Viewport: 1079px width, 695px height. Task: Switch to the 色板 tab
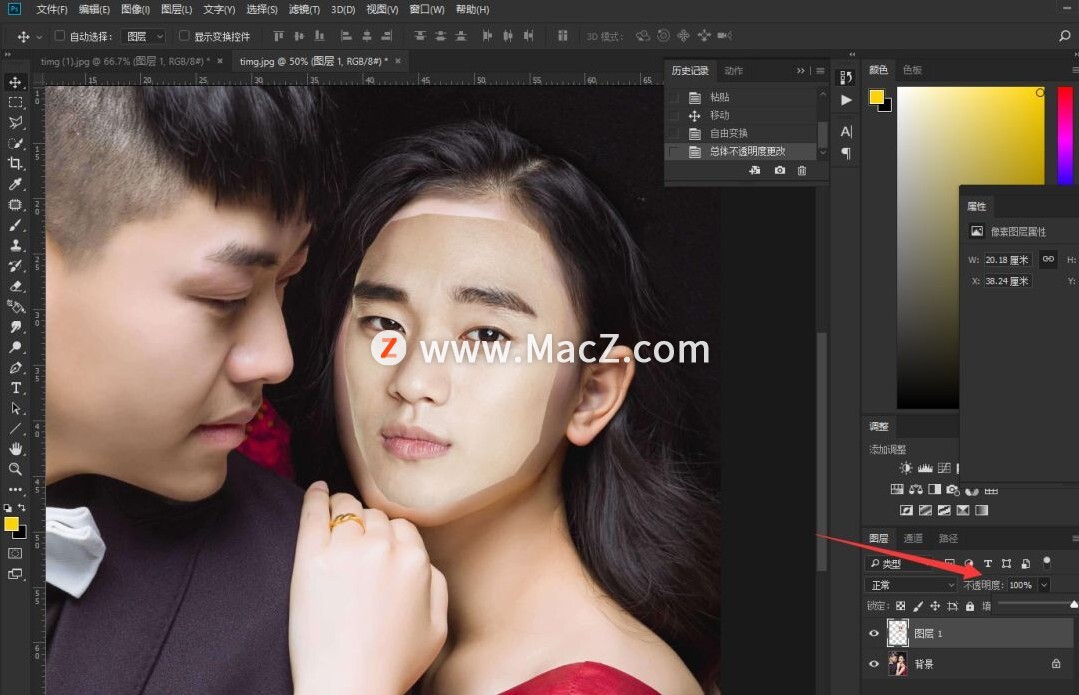tap(912, 70)
